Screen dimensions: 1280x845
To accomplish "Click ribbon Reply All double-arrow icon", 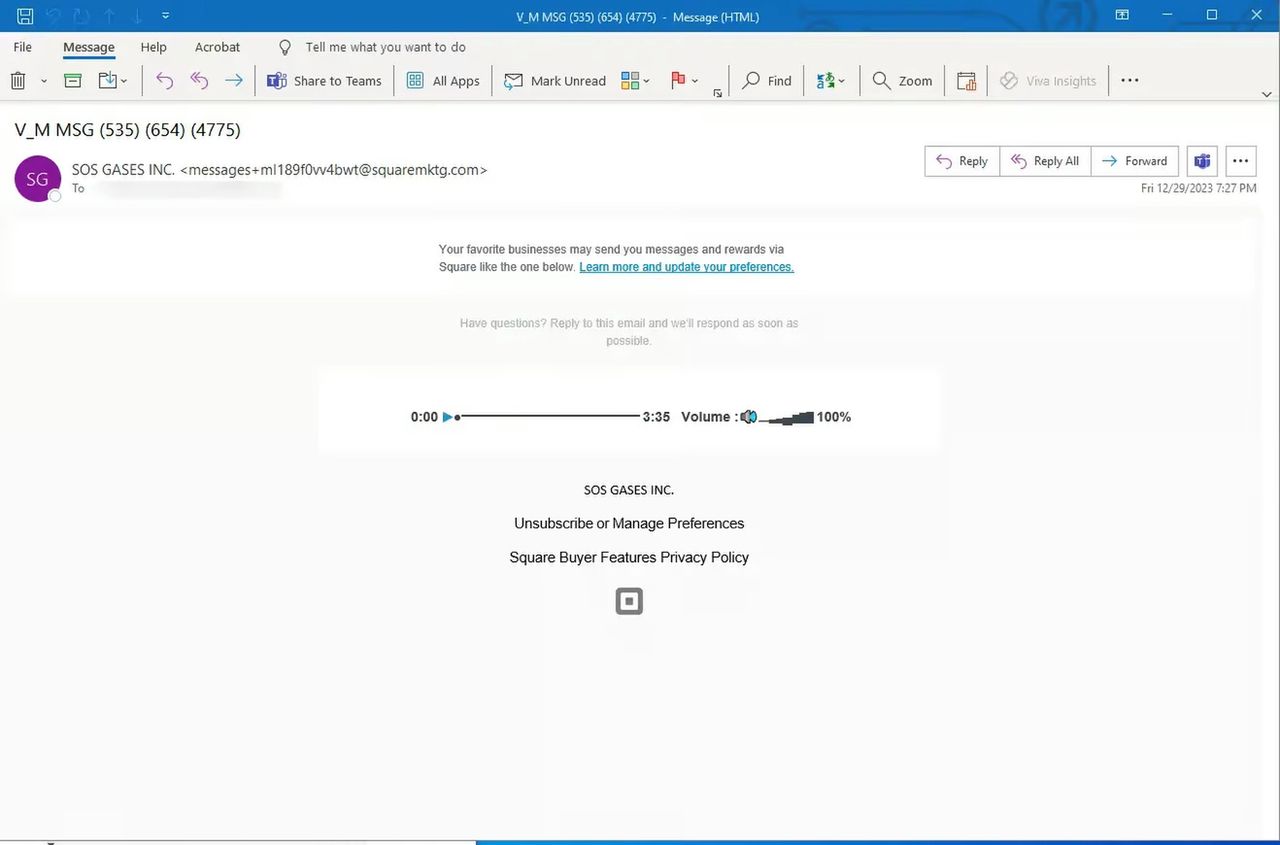I will click(x=199, y=81).
